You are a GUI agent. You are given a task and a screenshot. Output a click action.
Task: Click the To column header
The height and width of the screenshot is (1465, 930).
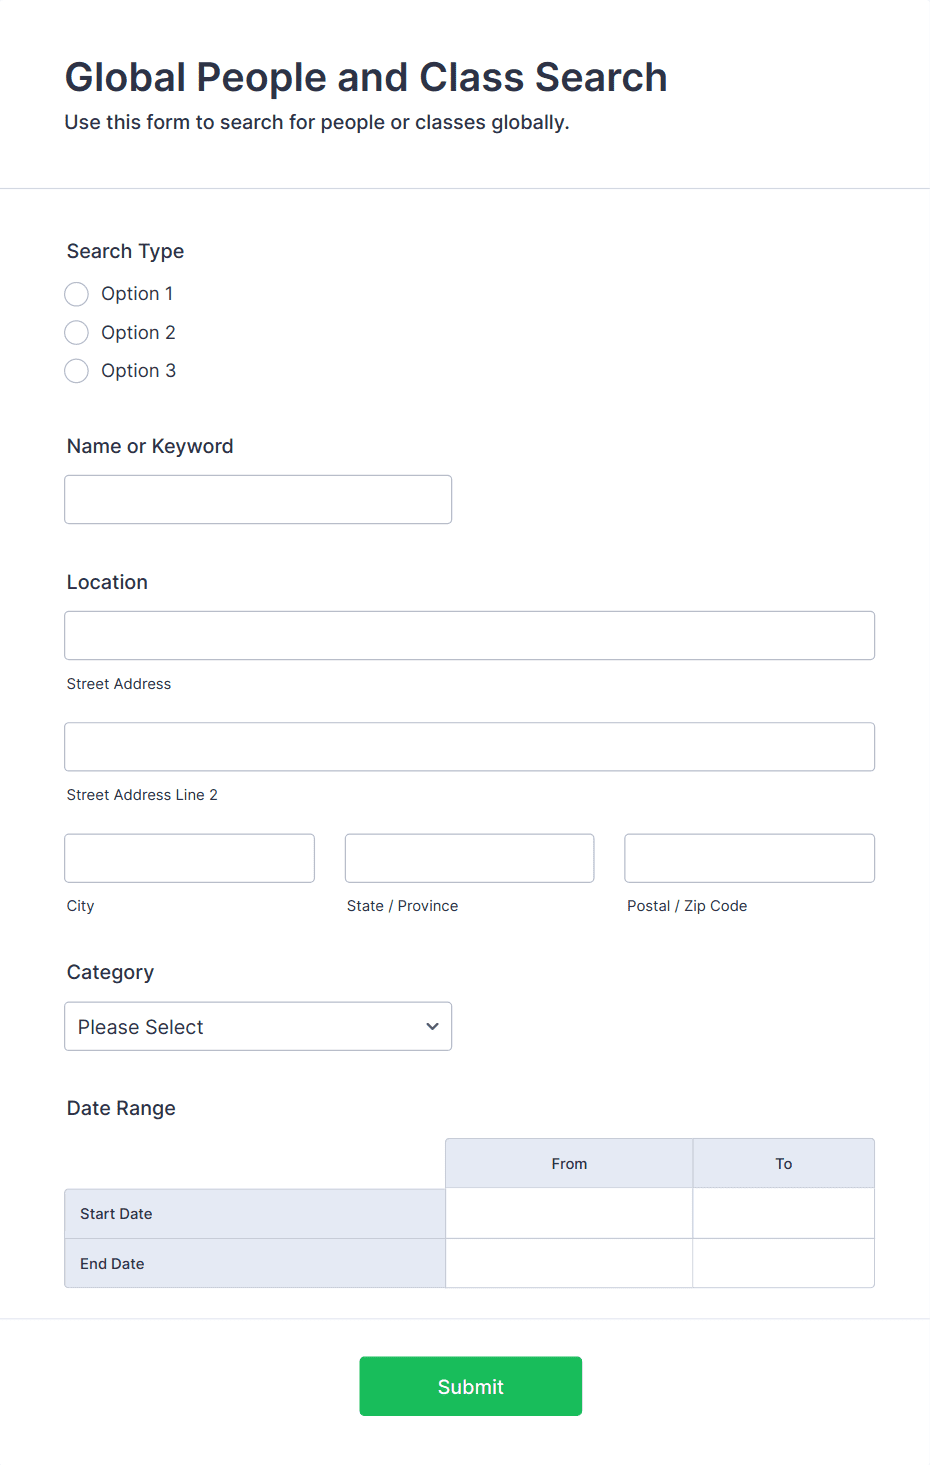pos(783,1163)
